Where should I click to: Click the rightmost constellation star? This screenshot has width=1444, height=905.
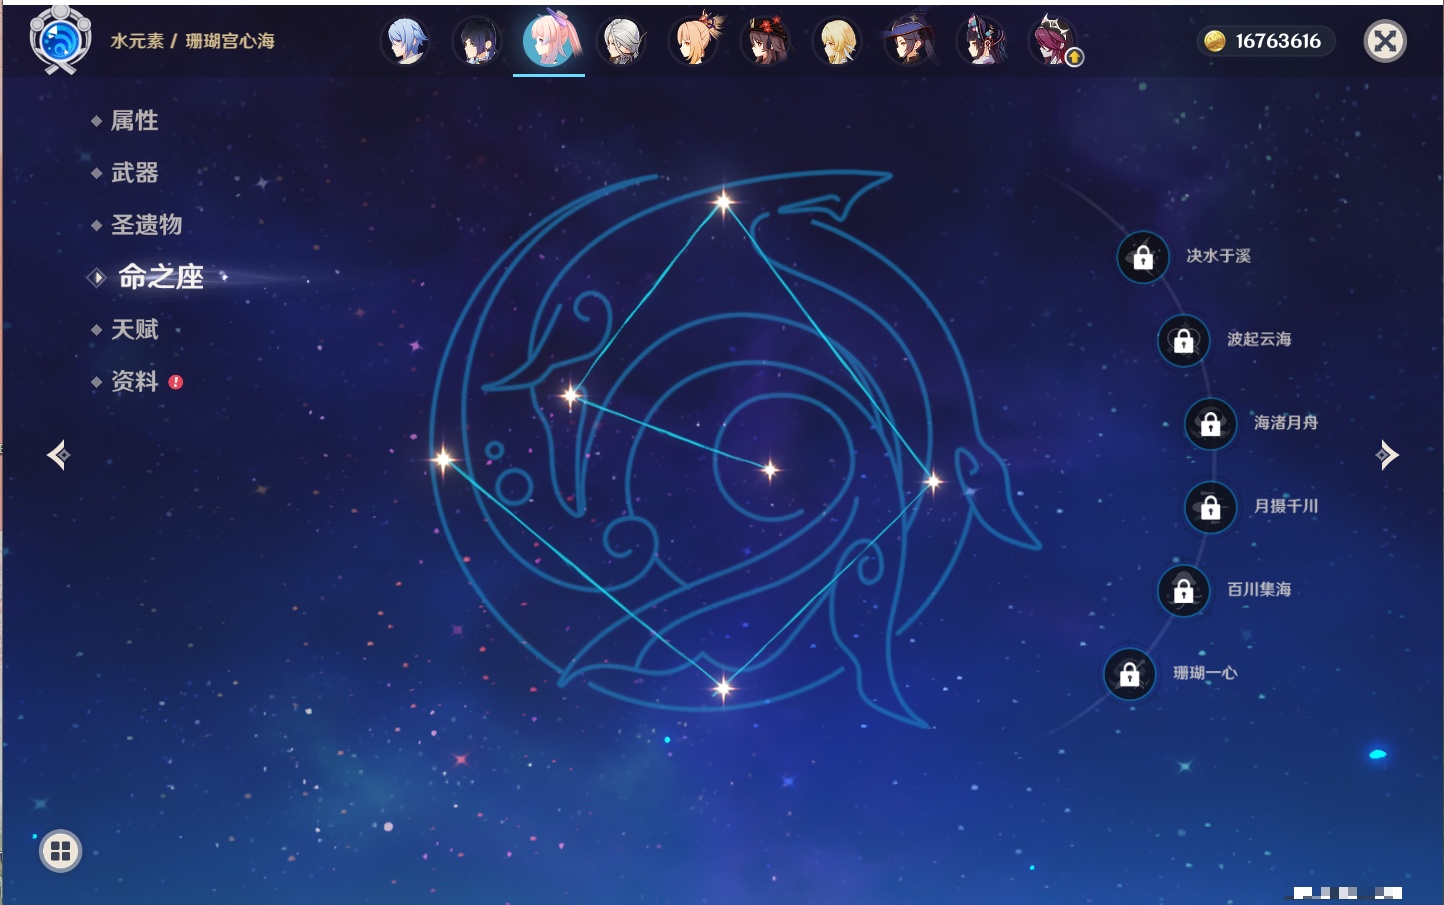pyautogui.click(x=933, y=482)
